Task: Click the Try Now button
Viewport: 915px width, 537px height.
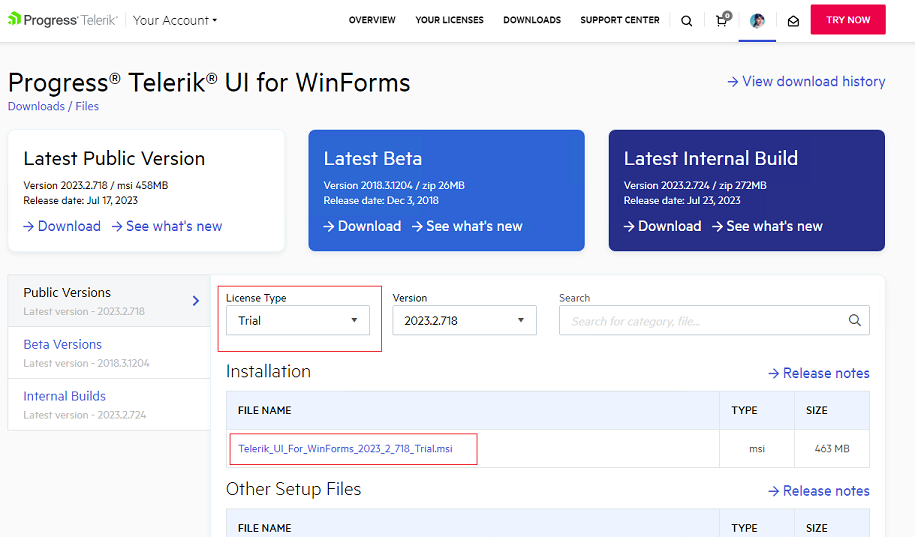Action: [x=848, y=20]
